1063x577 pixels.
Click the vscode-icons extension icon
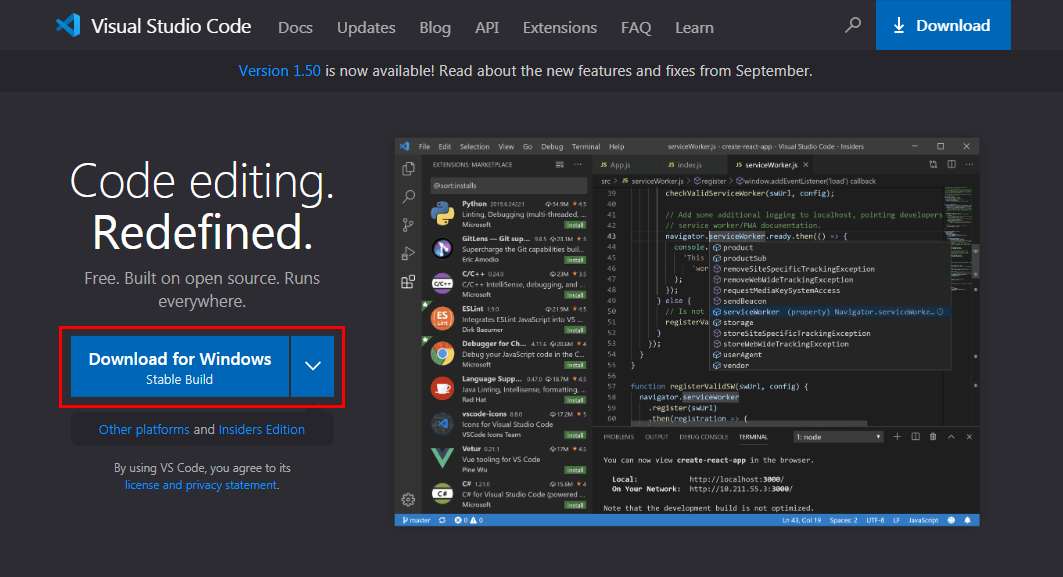tap(442, 424)
